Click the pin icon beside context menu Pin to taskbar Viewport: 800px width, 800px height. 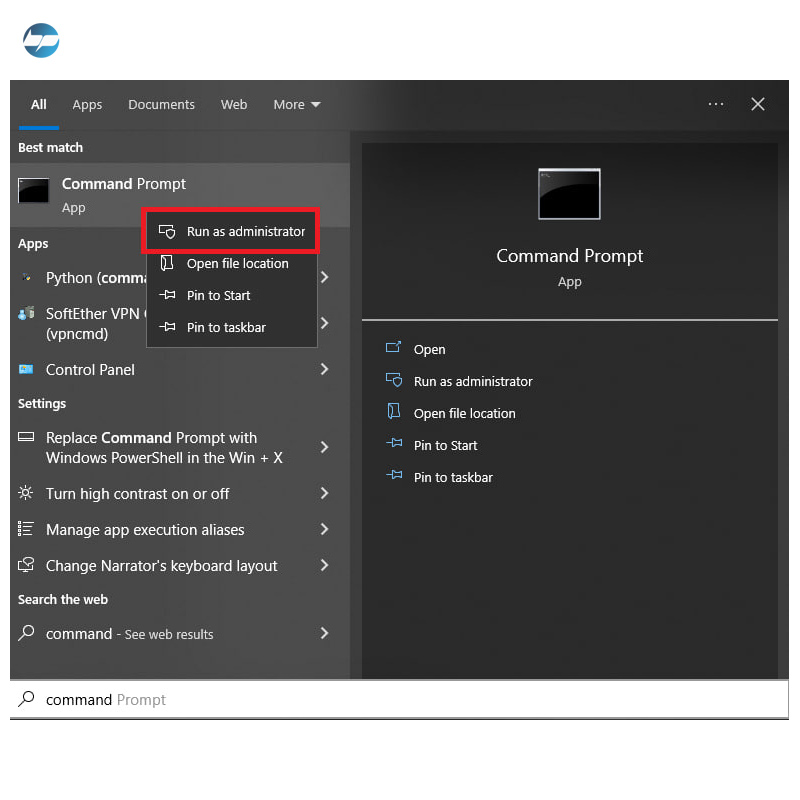click(167, 327)
